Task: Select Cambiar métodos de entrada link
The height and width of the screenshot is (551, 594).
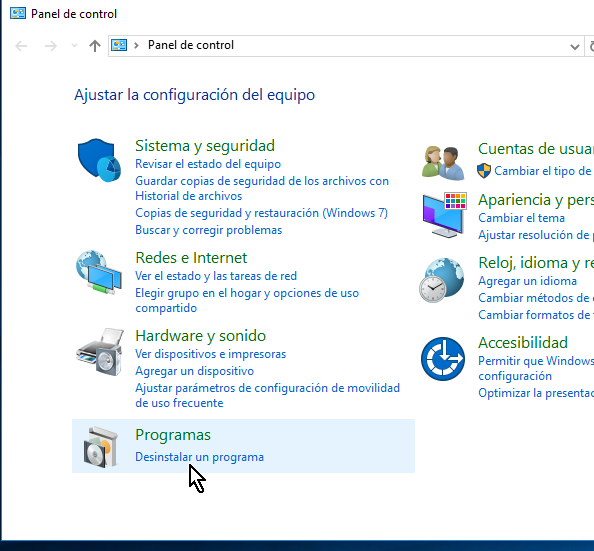Action: tap(536, 298)
